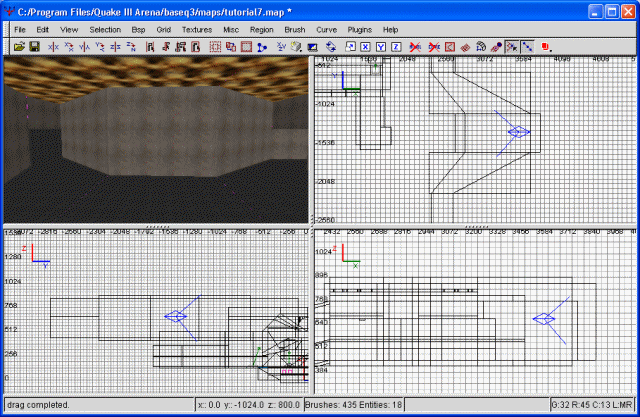Image resolution: width=640 pixels, height=417 pixels.
Task: Click the 'Brushes: 435 Entities: 18' status text
Action: pyautogui.click(x=353, y=405)
